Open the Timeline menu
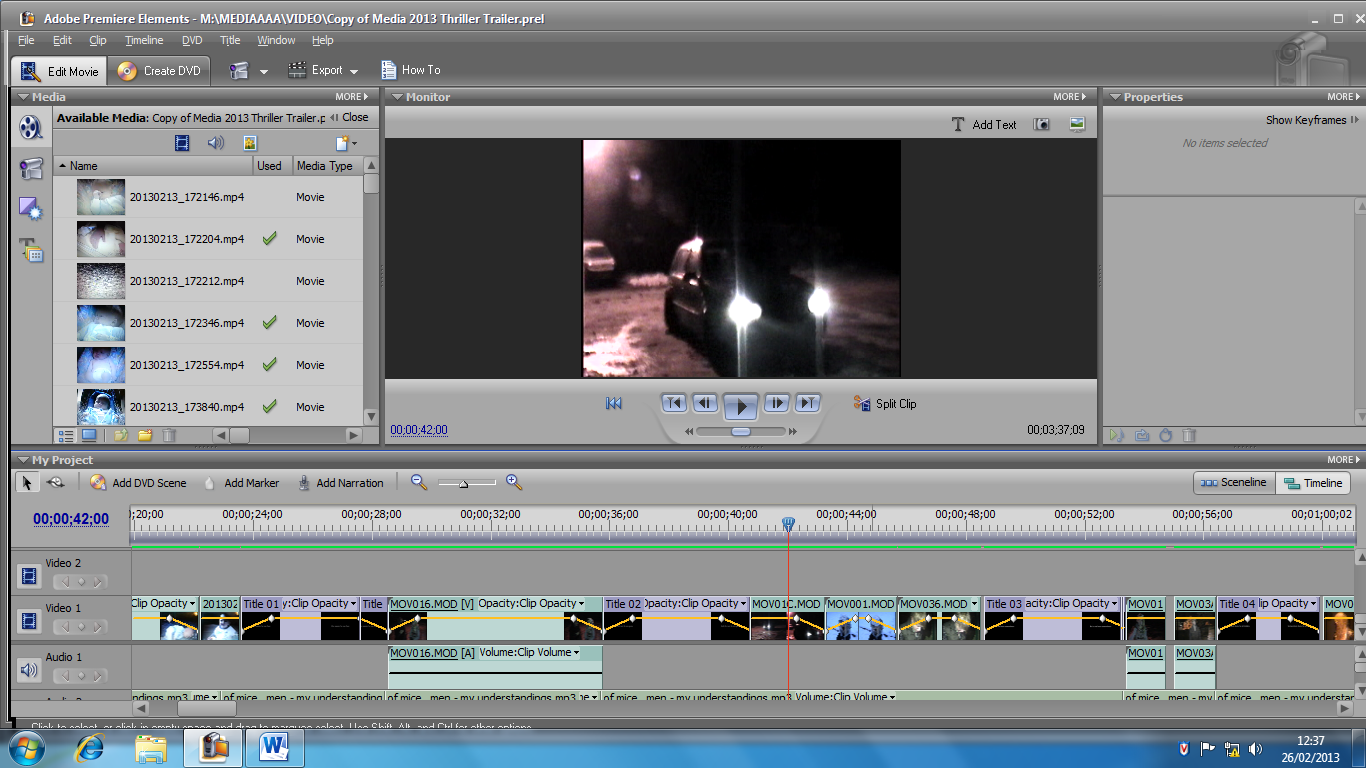 coord(144,40)
